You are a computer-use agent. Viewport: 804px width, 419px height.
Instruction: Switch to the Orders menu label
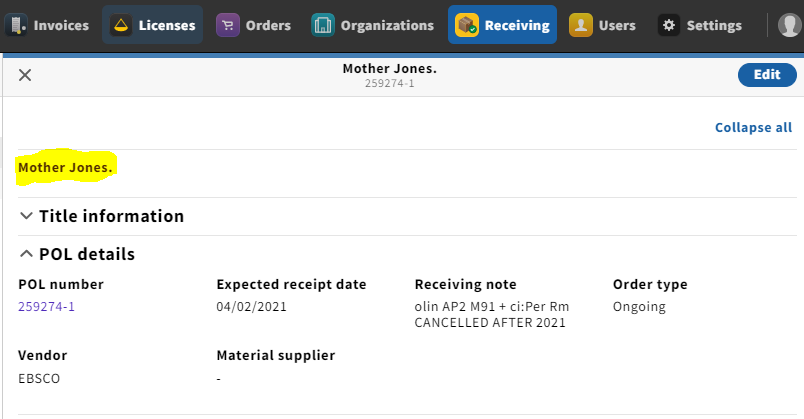coord(268,25)
